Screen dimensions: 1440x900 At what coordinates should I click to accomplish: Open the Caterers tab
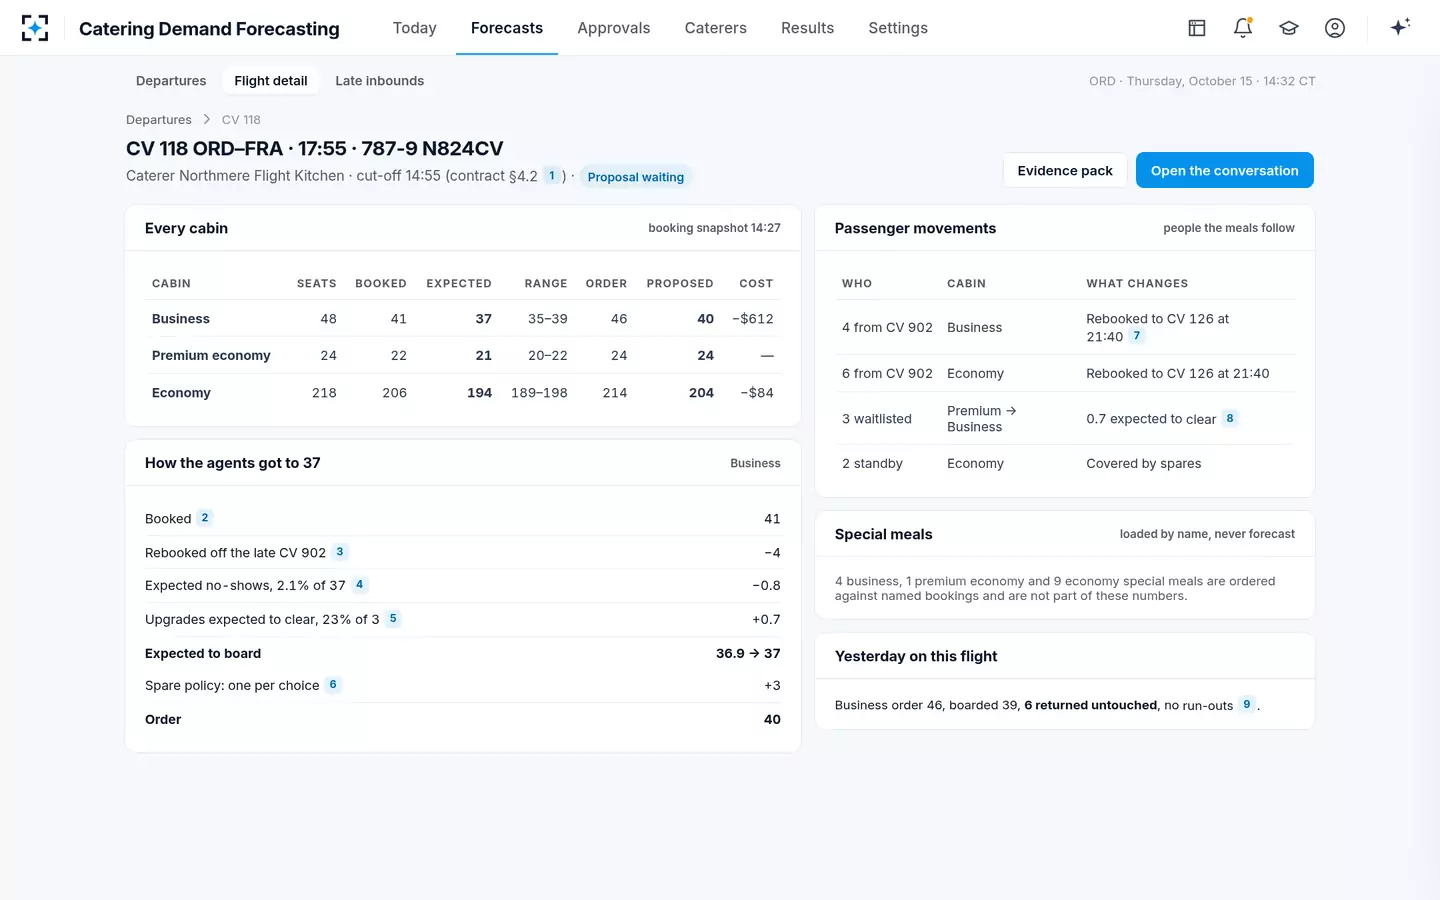(716, 28)
